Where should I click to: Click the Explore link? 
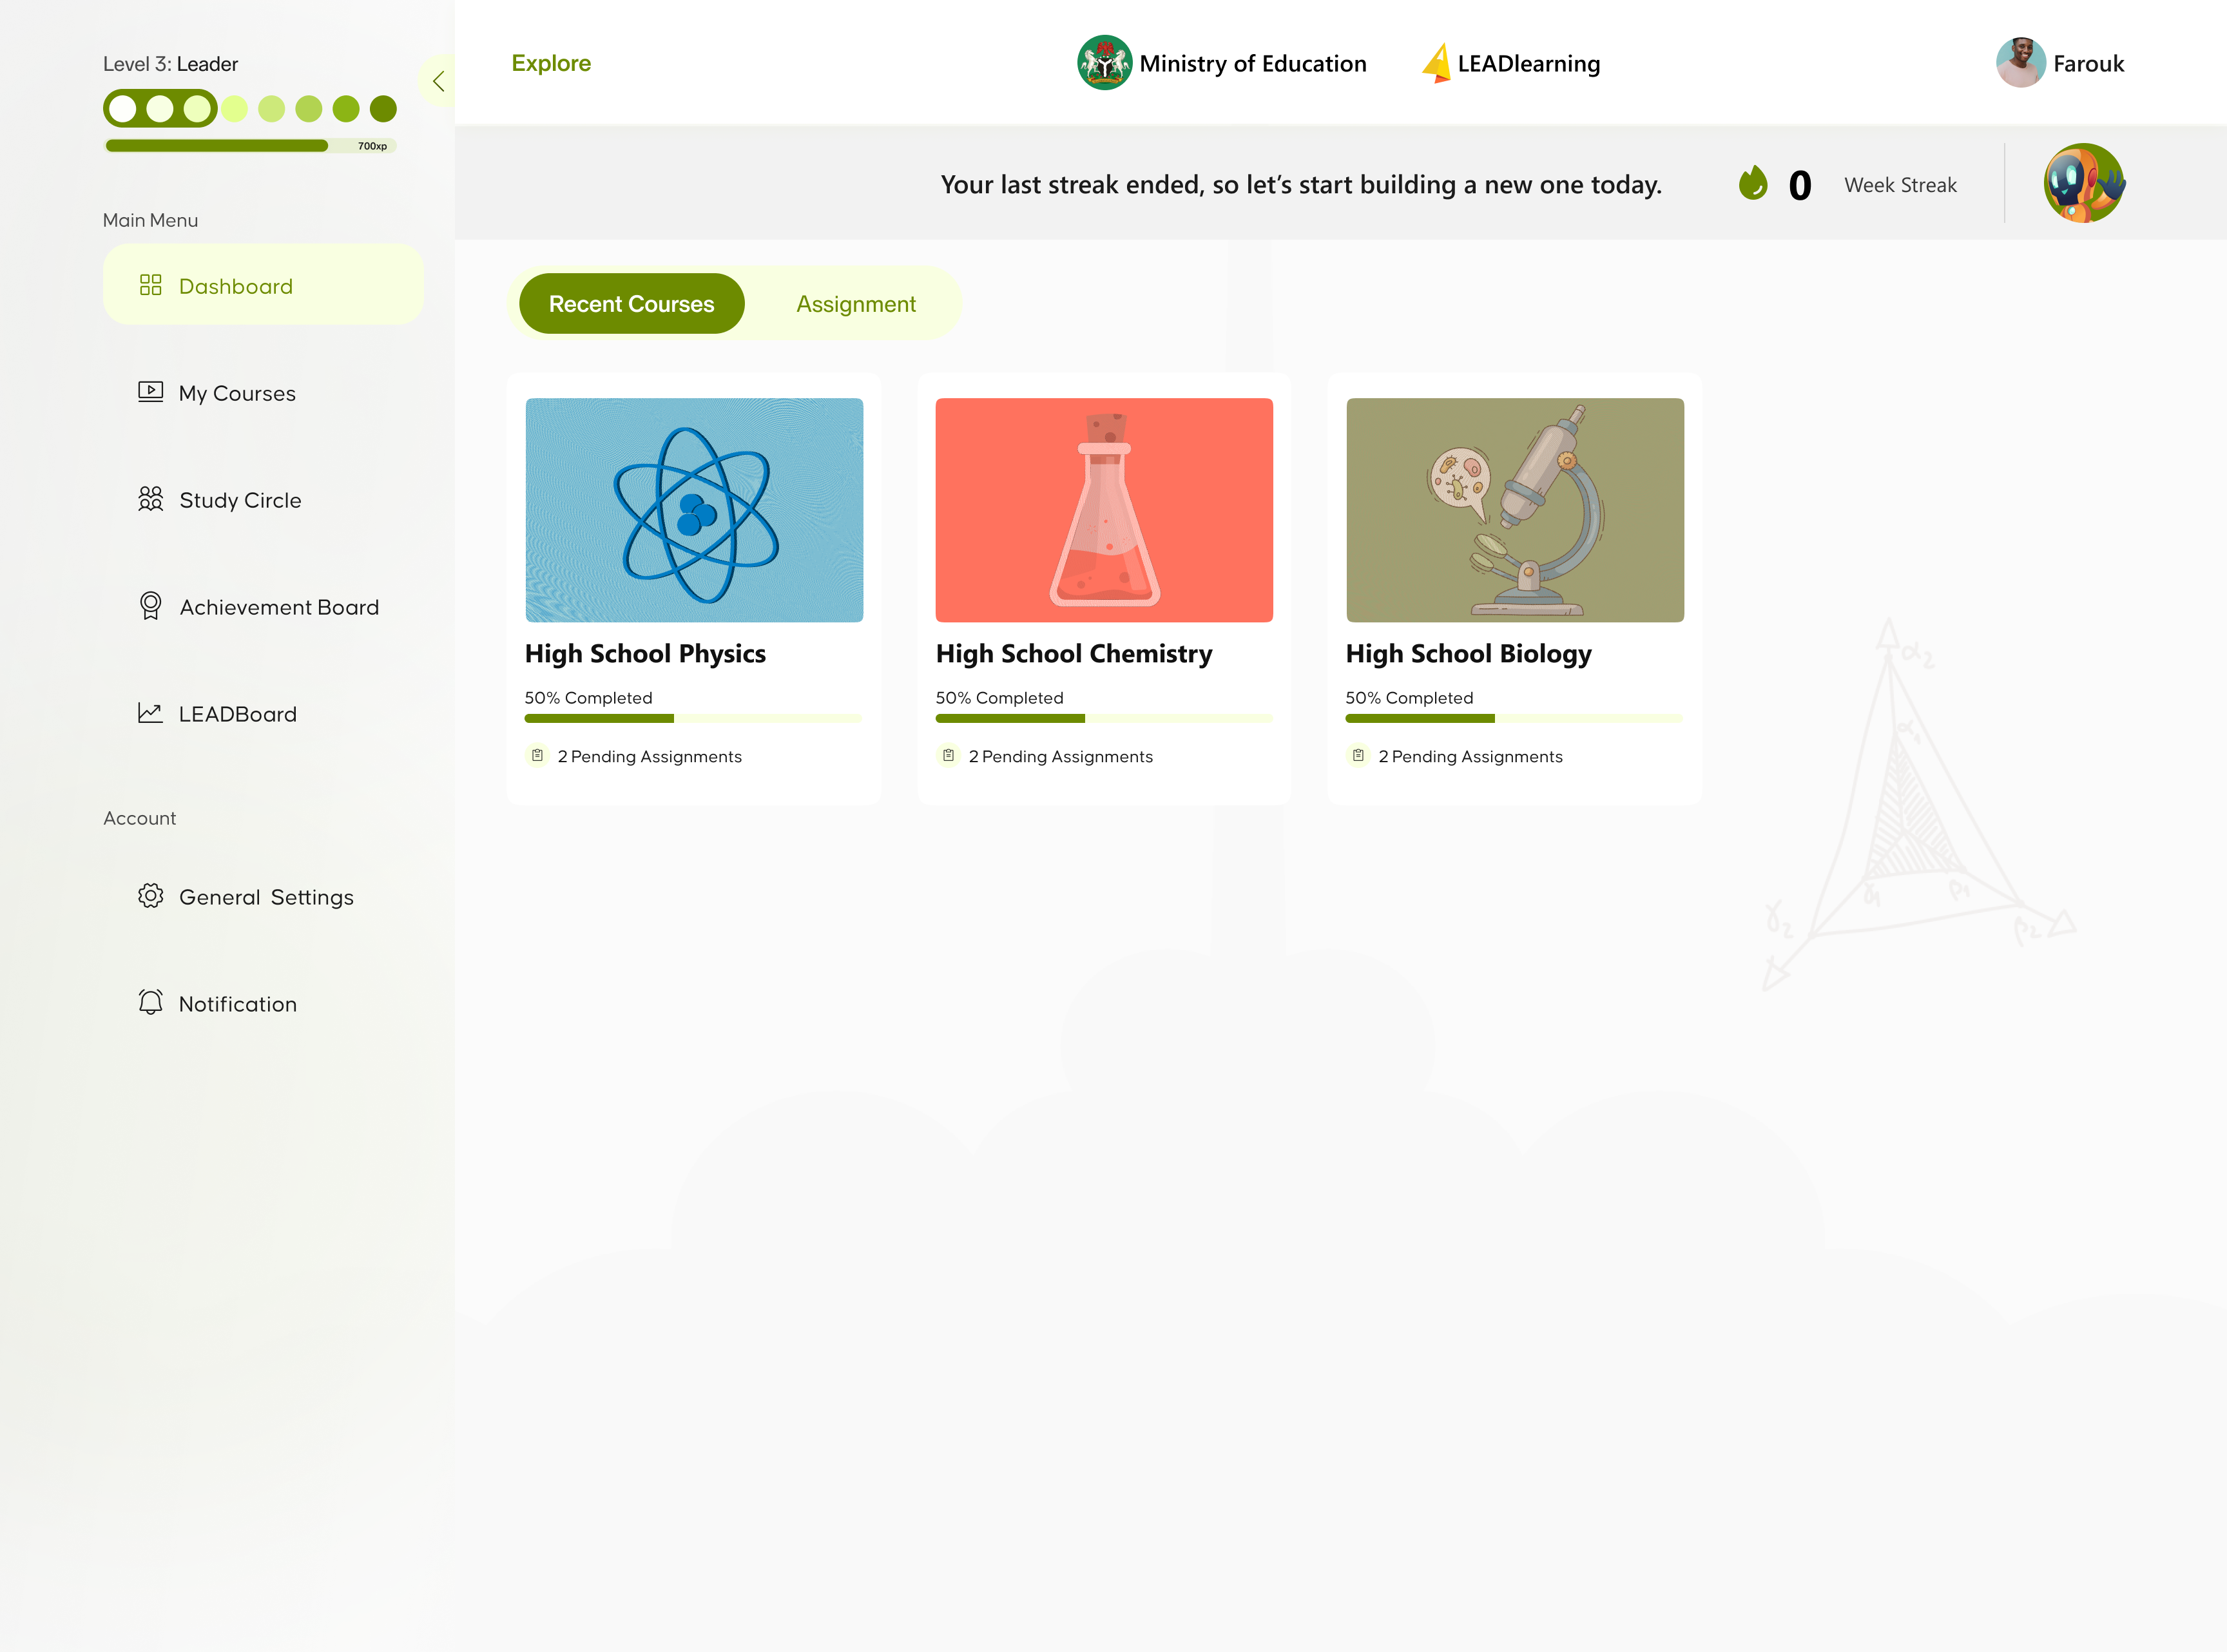point(551,63)
